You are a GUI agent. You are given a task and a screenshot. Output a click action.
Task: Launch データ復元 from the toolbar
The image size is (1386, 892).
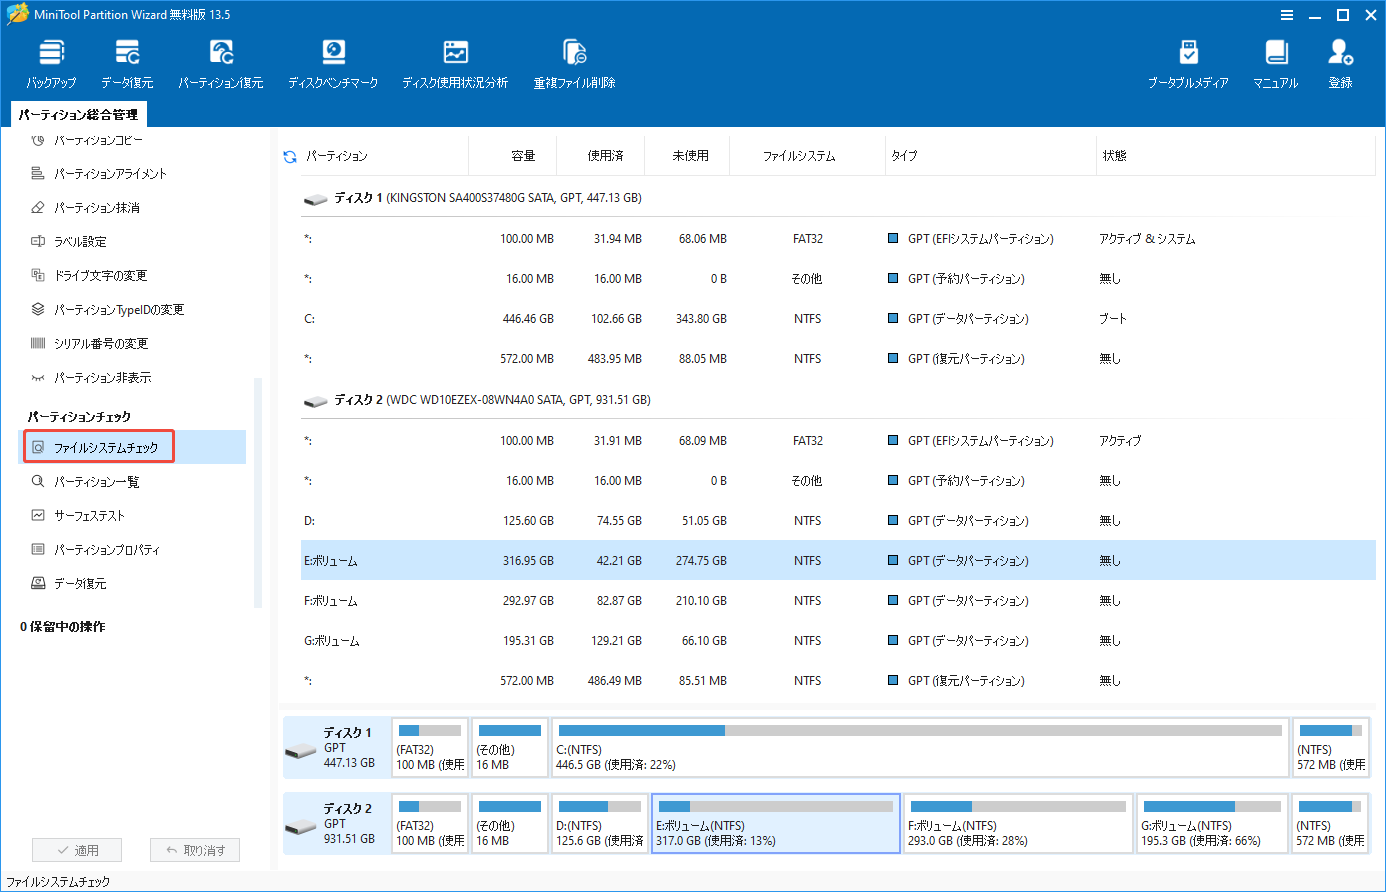[x=128, y=60]
